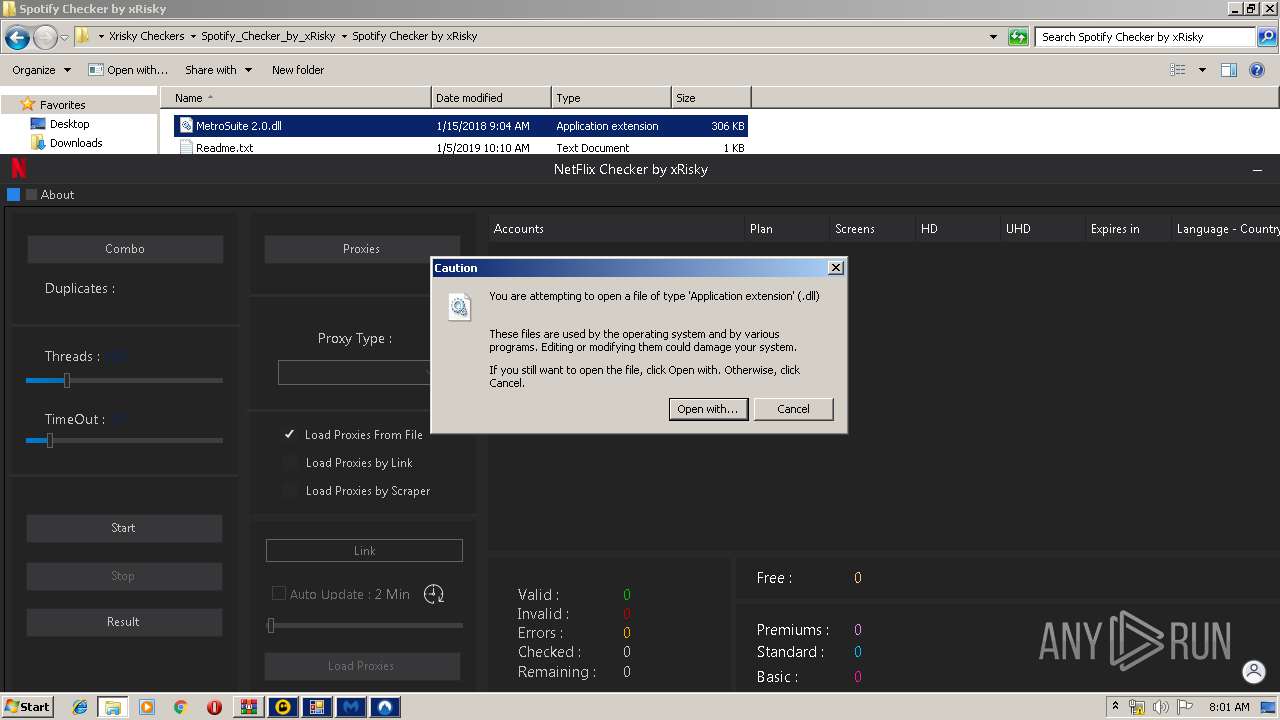Click the Readme.txt file icon
Viewport: 1280px width, 720px height.
(x=186, y=148)
